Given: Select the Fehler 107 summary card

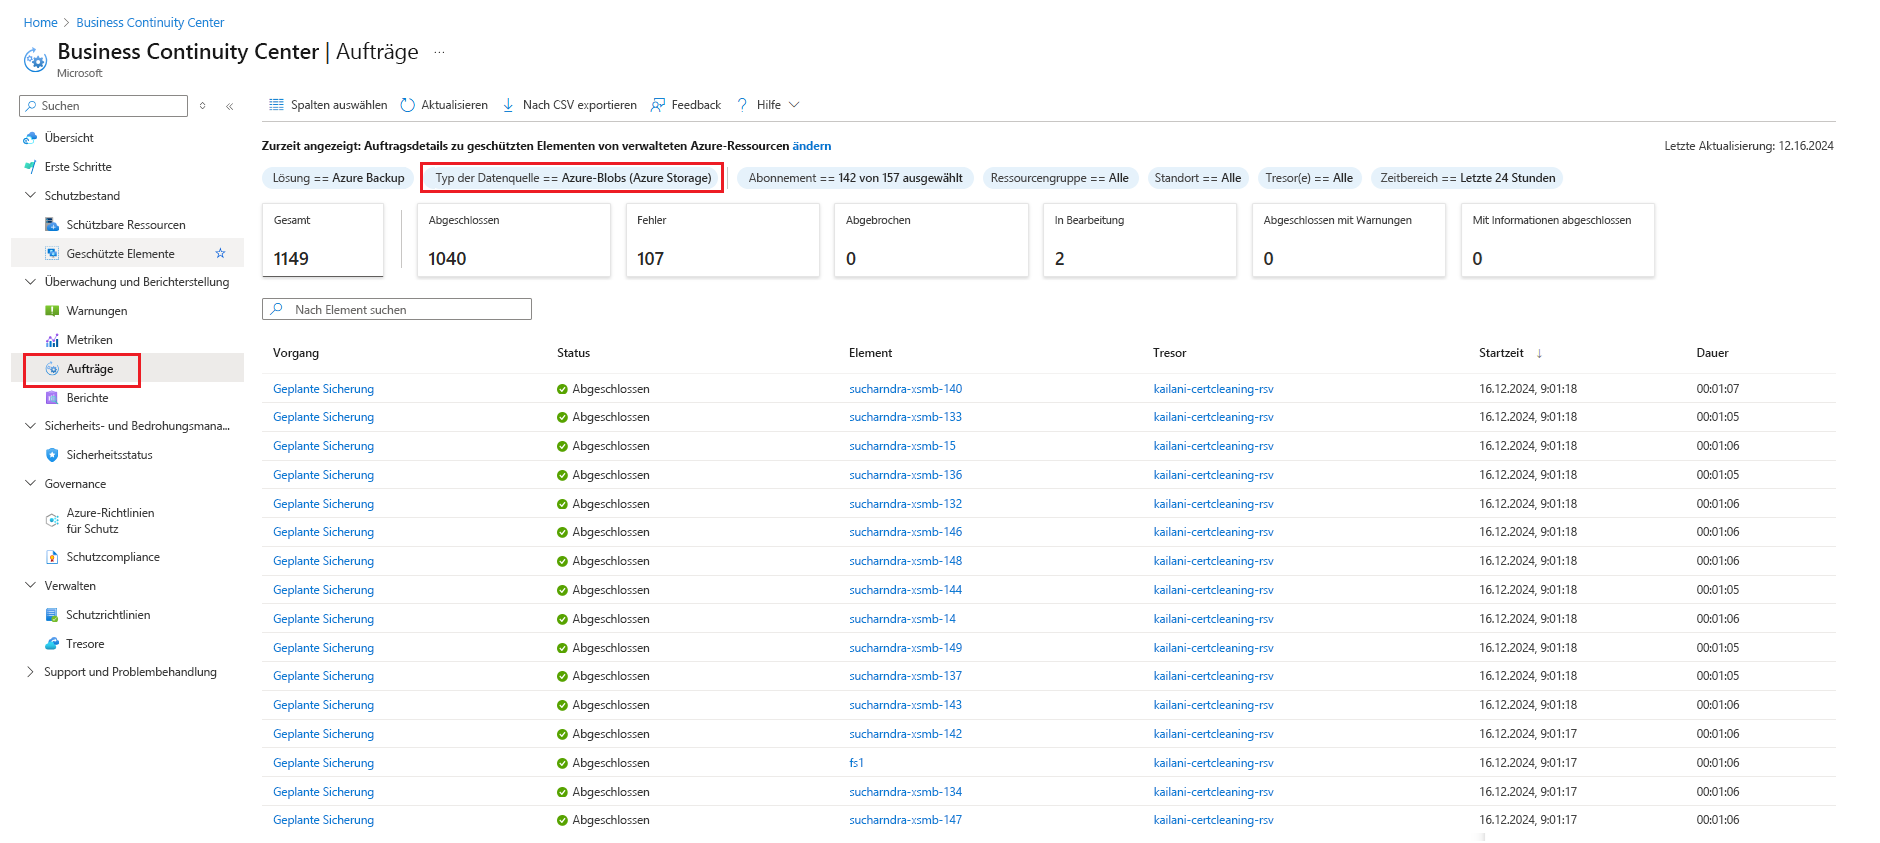Looking at the screenshot, I should pyautogui.click(x=723, y=240).
